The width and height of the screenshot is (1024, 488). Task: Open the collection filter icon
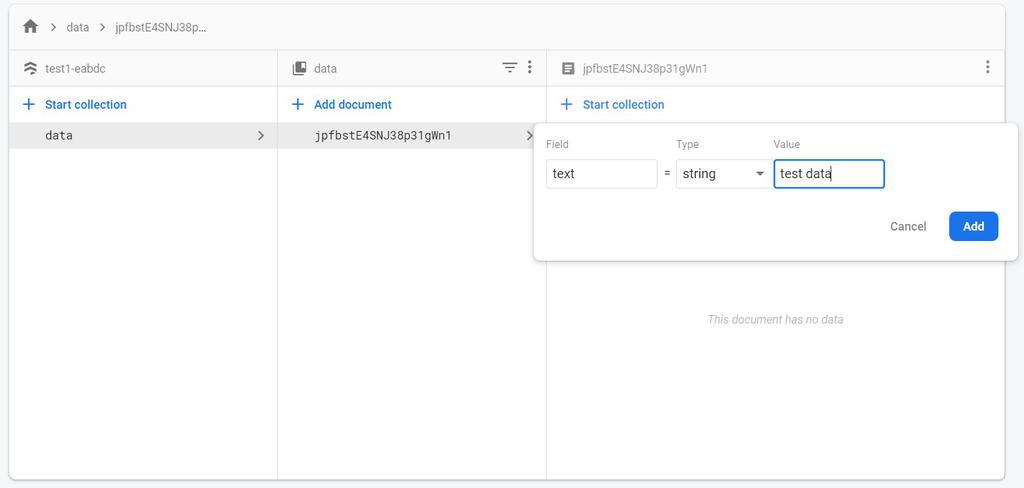[510, 68]
